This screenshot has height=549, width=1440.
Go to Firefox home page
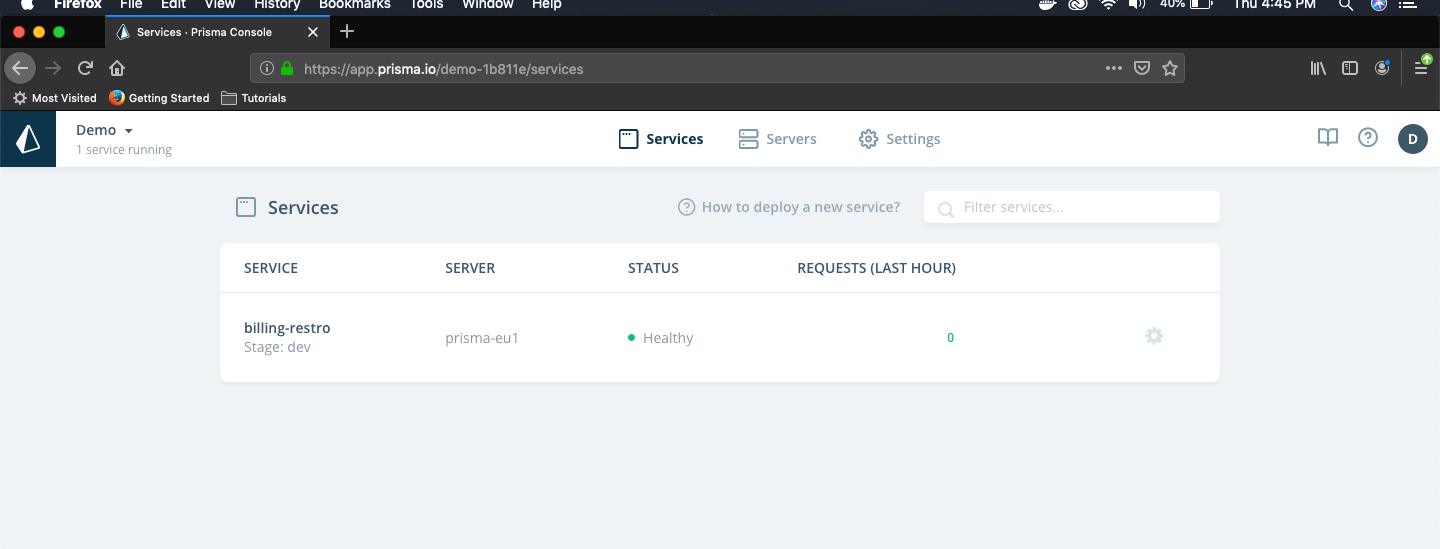(117, 68)
